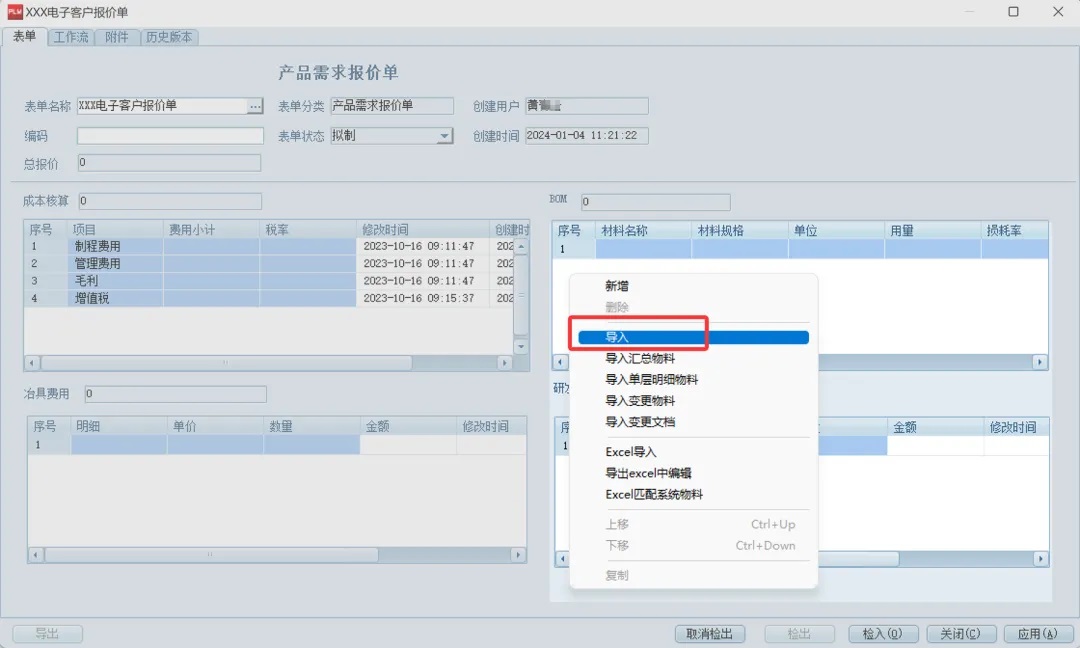Click the 单位 column header
Image resolution: width=1080 pixels, height=648 pixels.
[836, 231]
